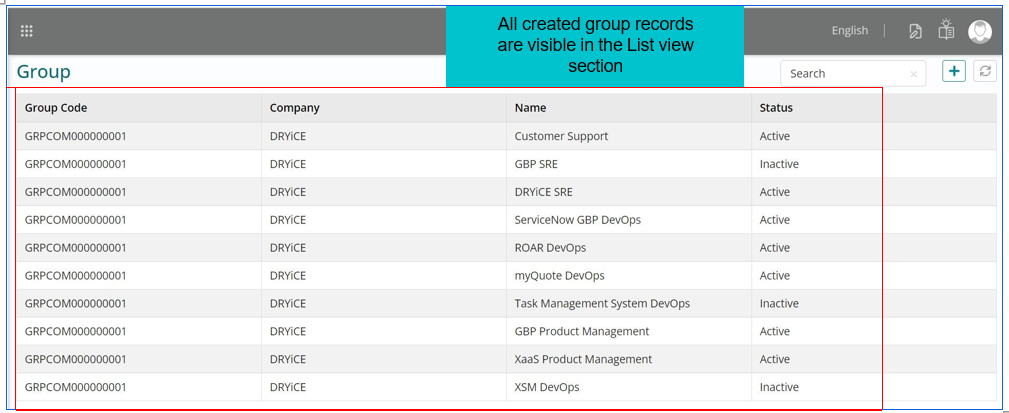Screen dimensions: 1009x413
Task: Click the XSM DevOps group entry
Action: 546,388
